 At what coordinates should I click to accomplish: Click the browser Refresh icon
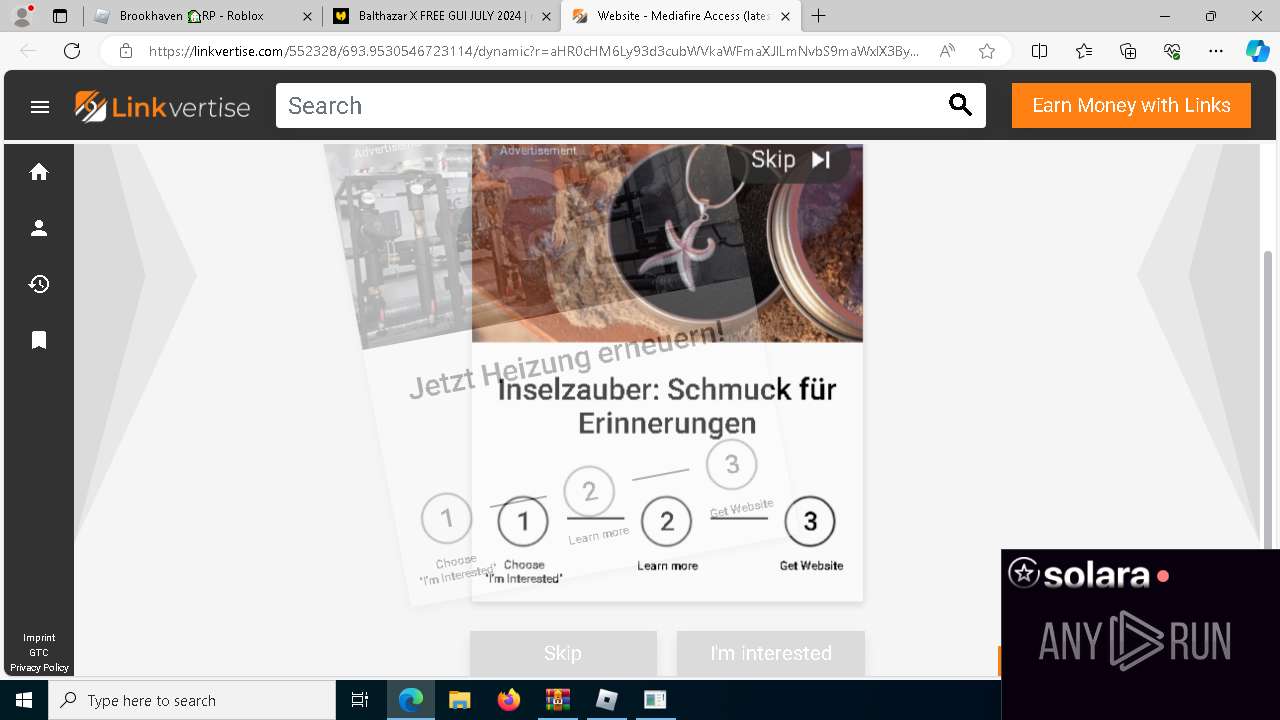pos(72,51)
